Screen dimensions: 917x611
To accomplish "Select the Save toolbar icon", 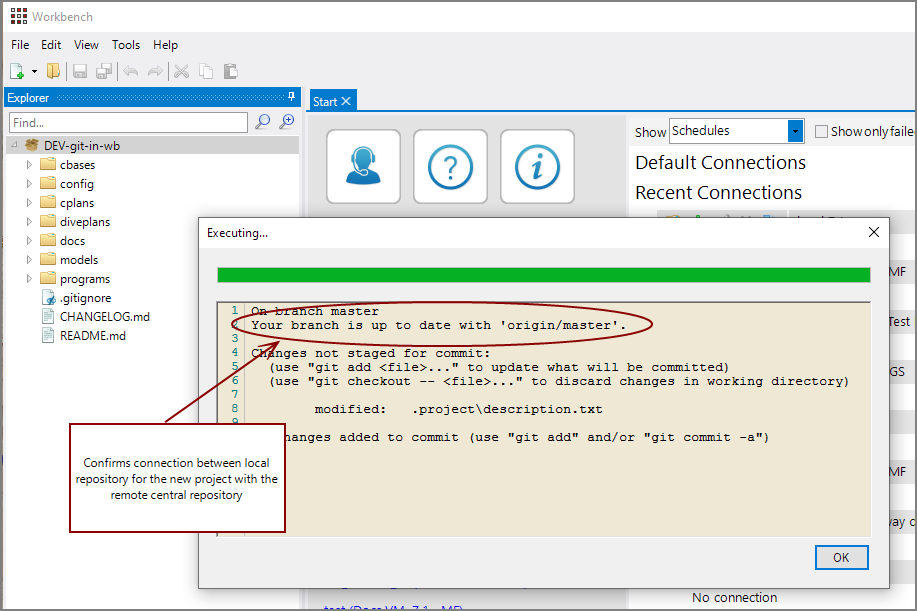I will pyautogui.click(x=79, y=70).
